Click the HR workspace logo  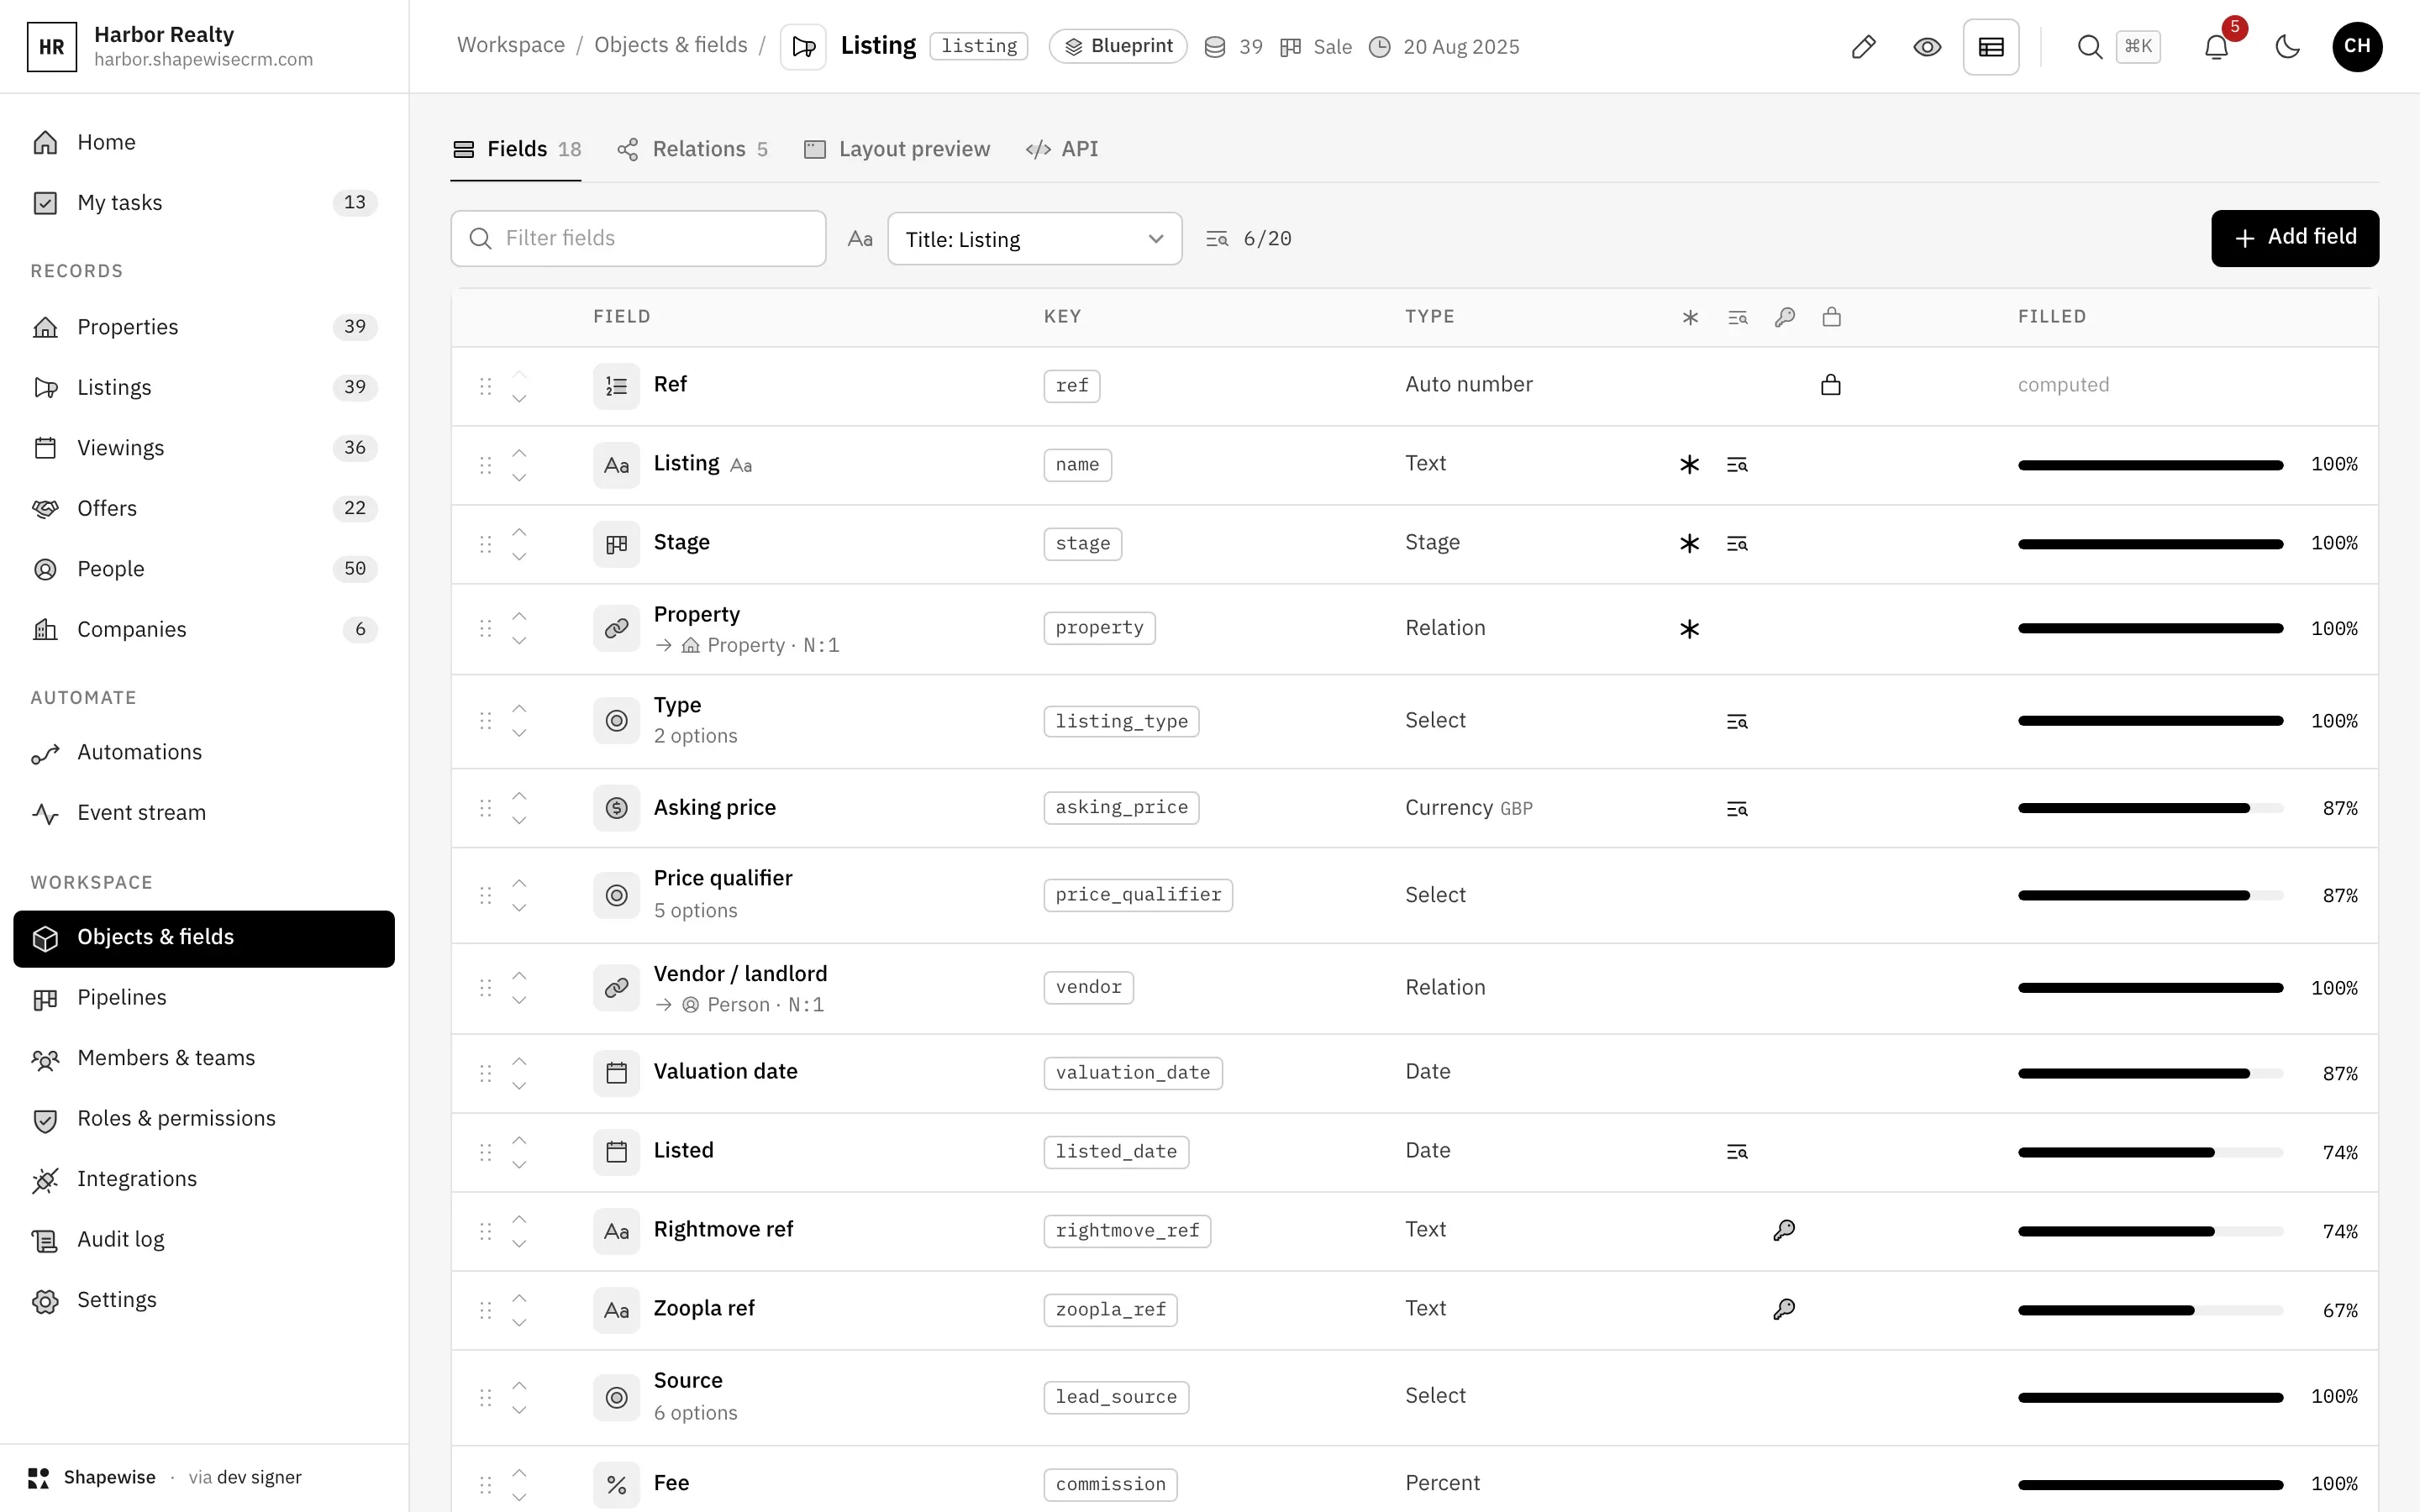pyautogui.click(x=52, y=47)
